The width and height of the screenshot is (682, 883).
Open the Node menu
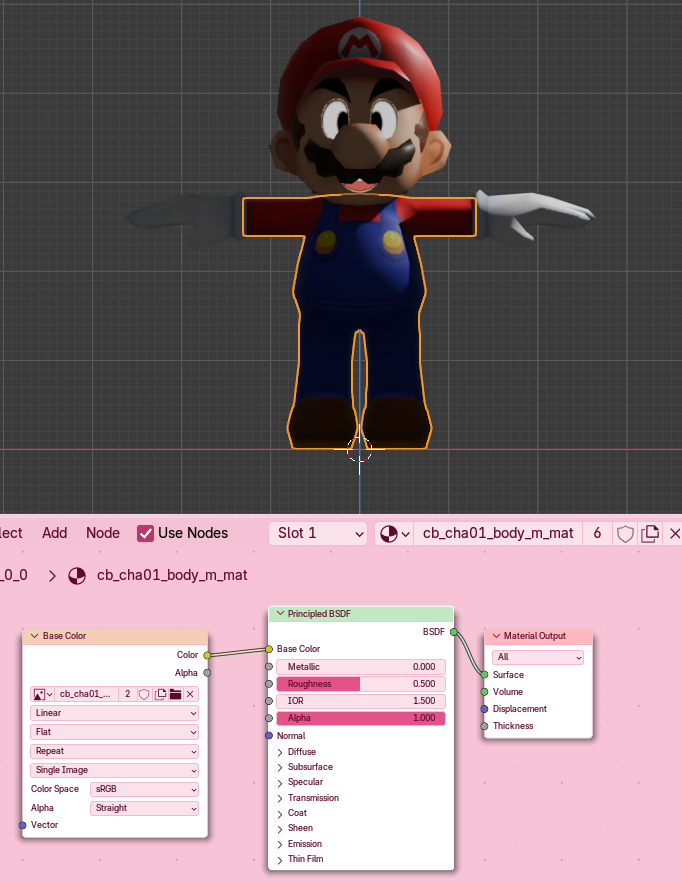pyautogui.click(x=102, y=533)
